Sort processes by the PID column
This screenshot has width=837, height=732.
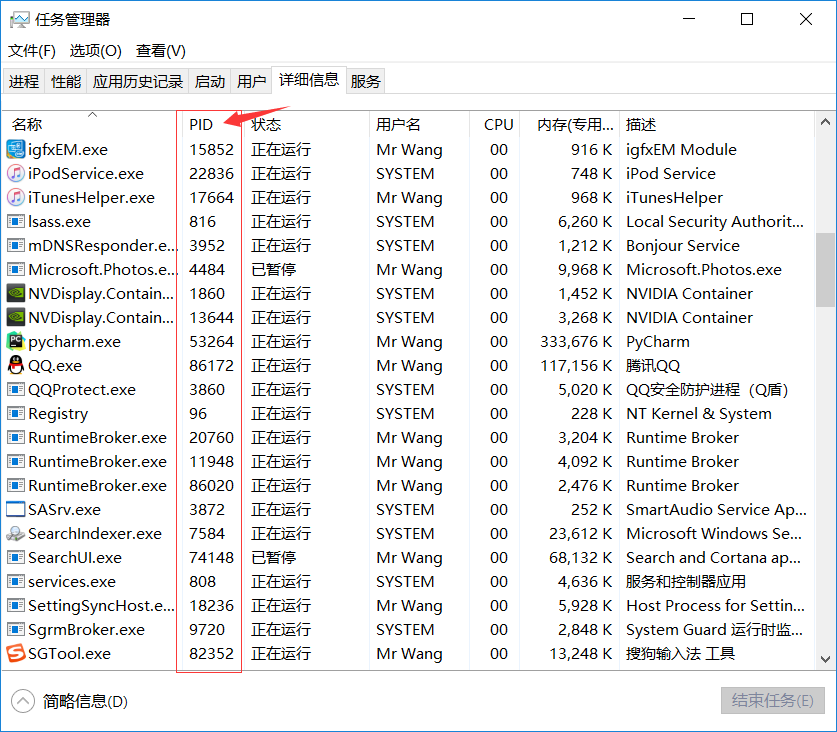tap(205, 124)
